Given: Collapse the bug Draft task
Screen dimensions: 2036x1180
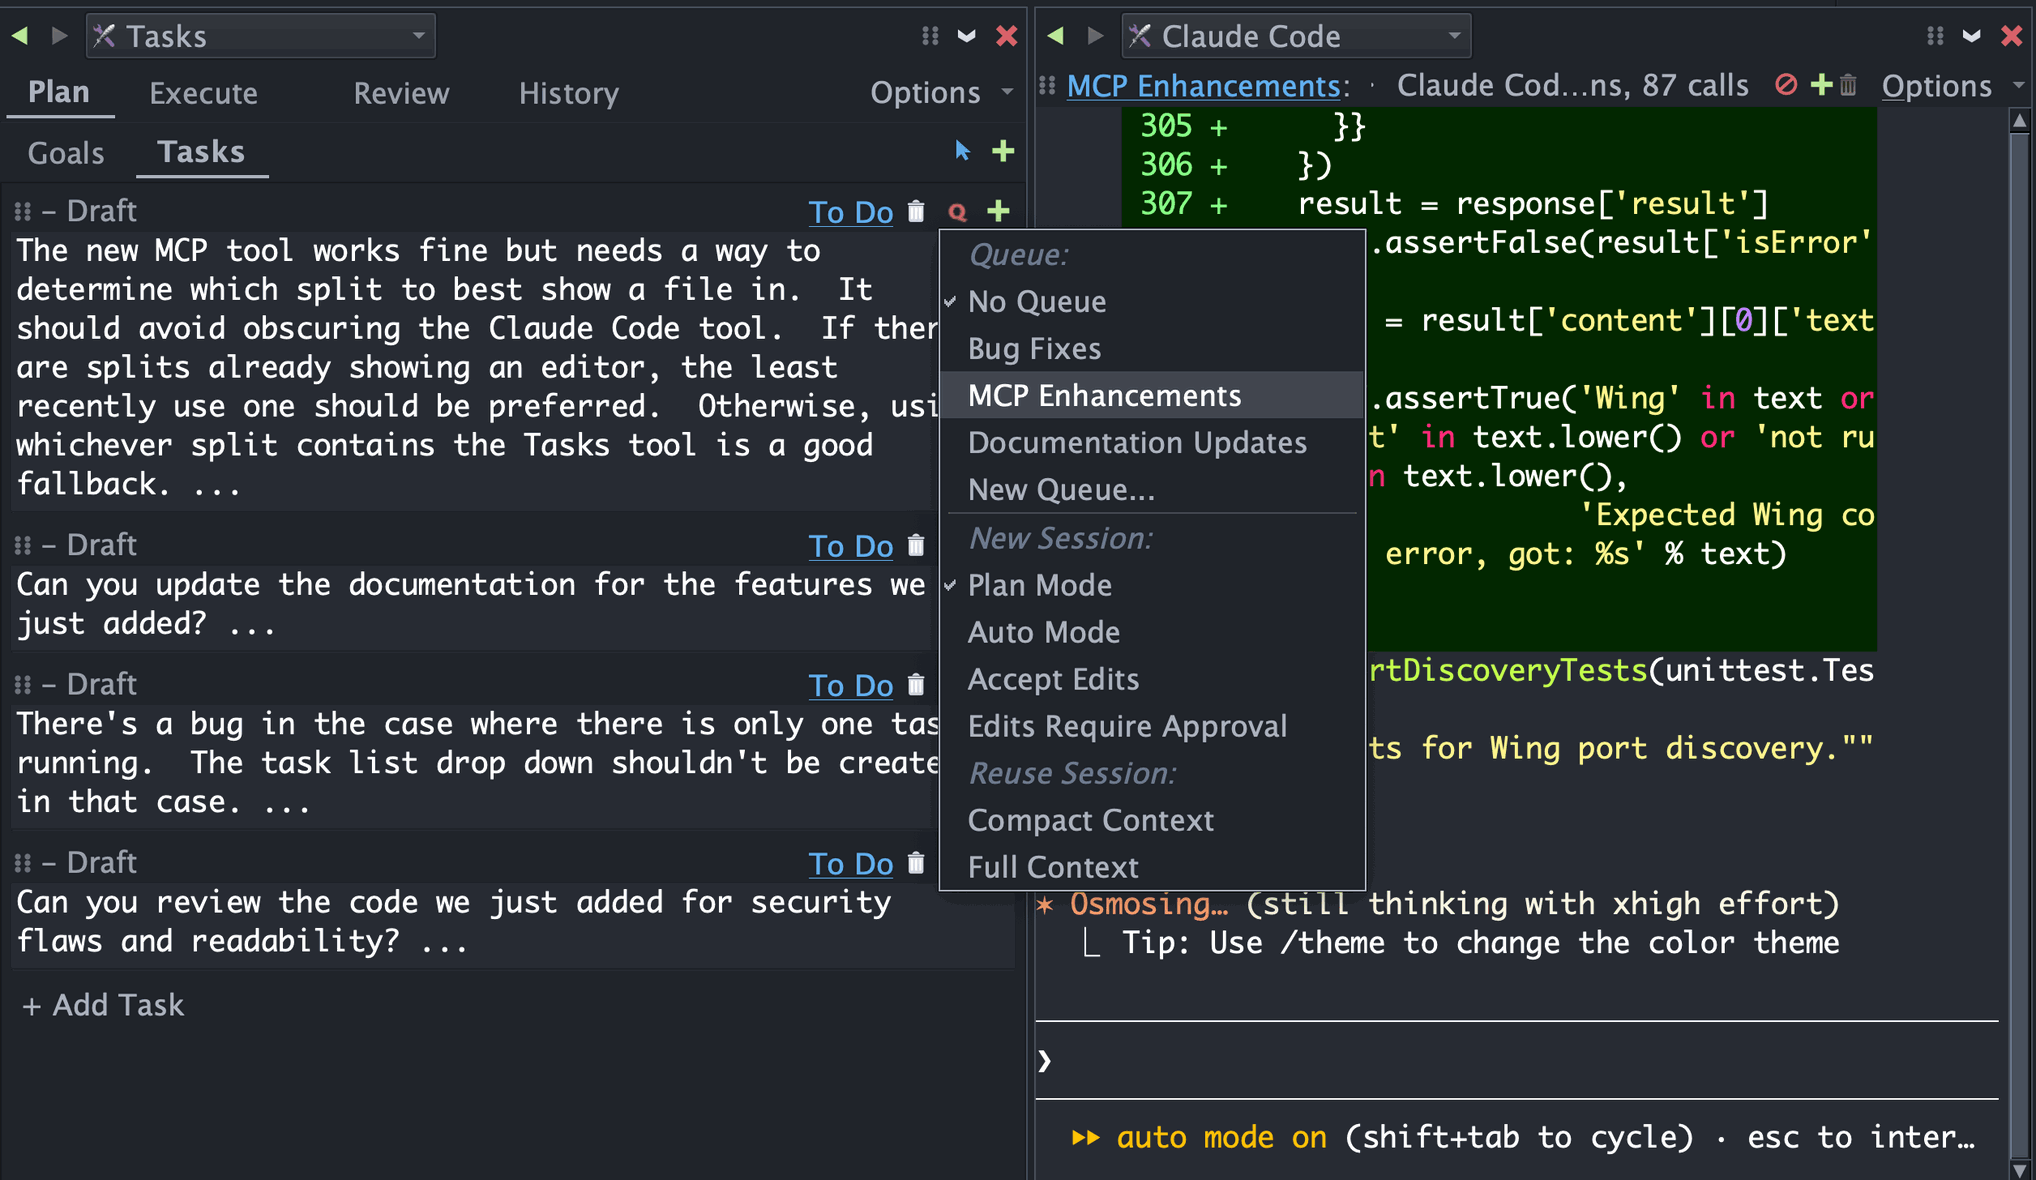Looking at the screenshot, I should click(x=48, y=684).
